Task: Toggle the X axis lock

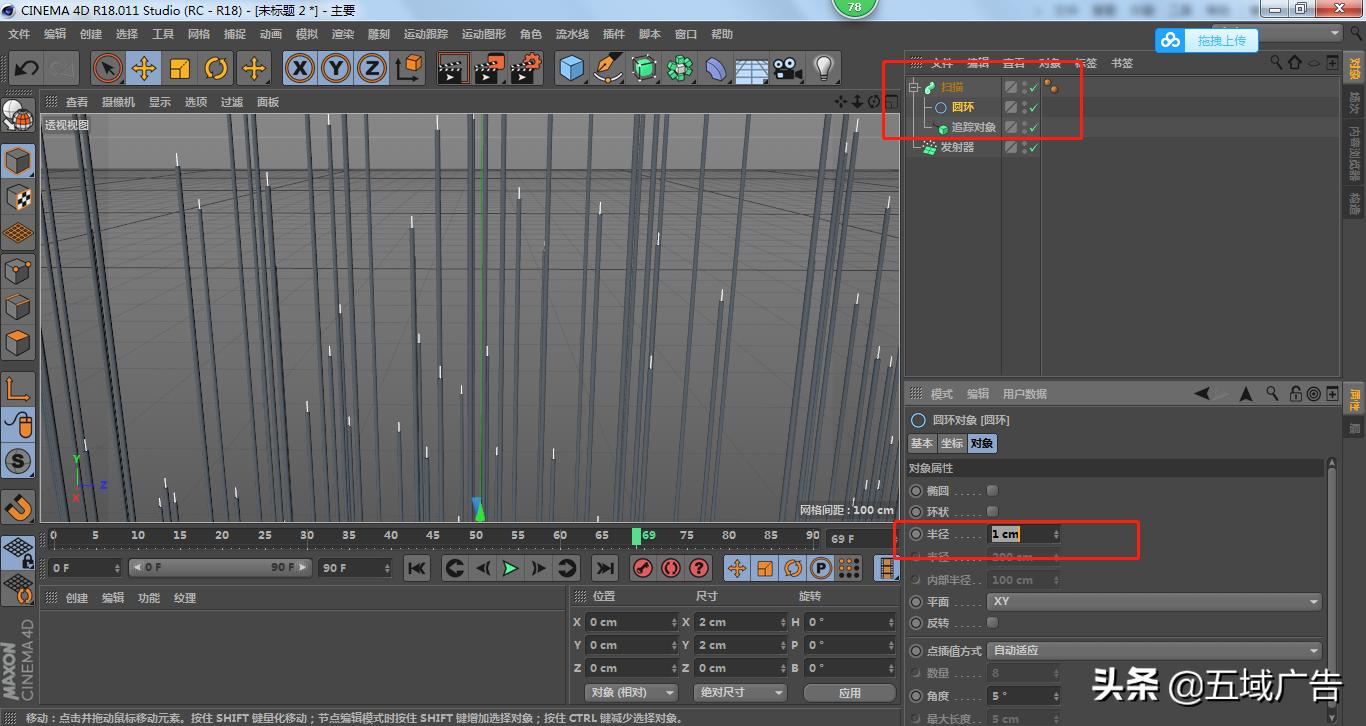Action: [x=299, y=69]
